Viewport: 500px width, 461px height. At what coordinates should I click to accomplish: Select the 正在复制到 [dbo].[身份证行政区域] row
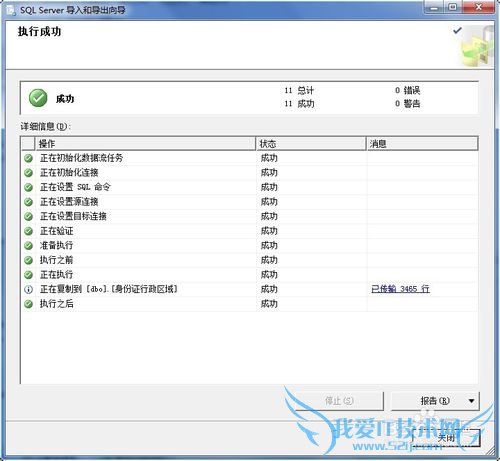[249, 289]
